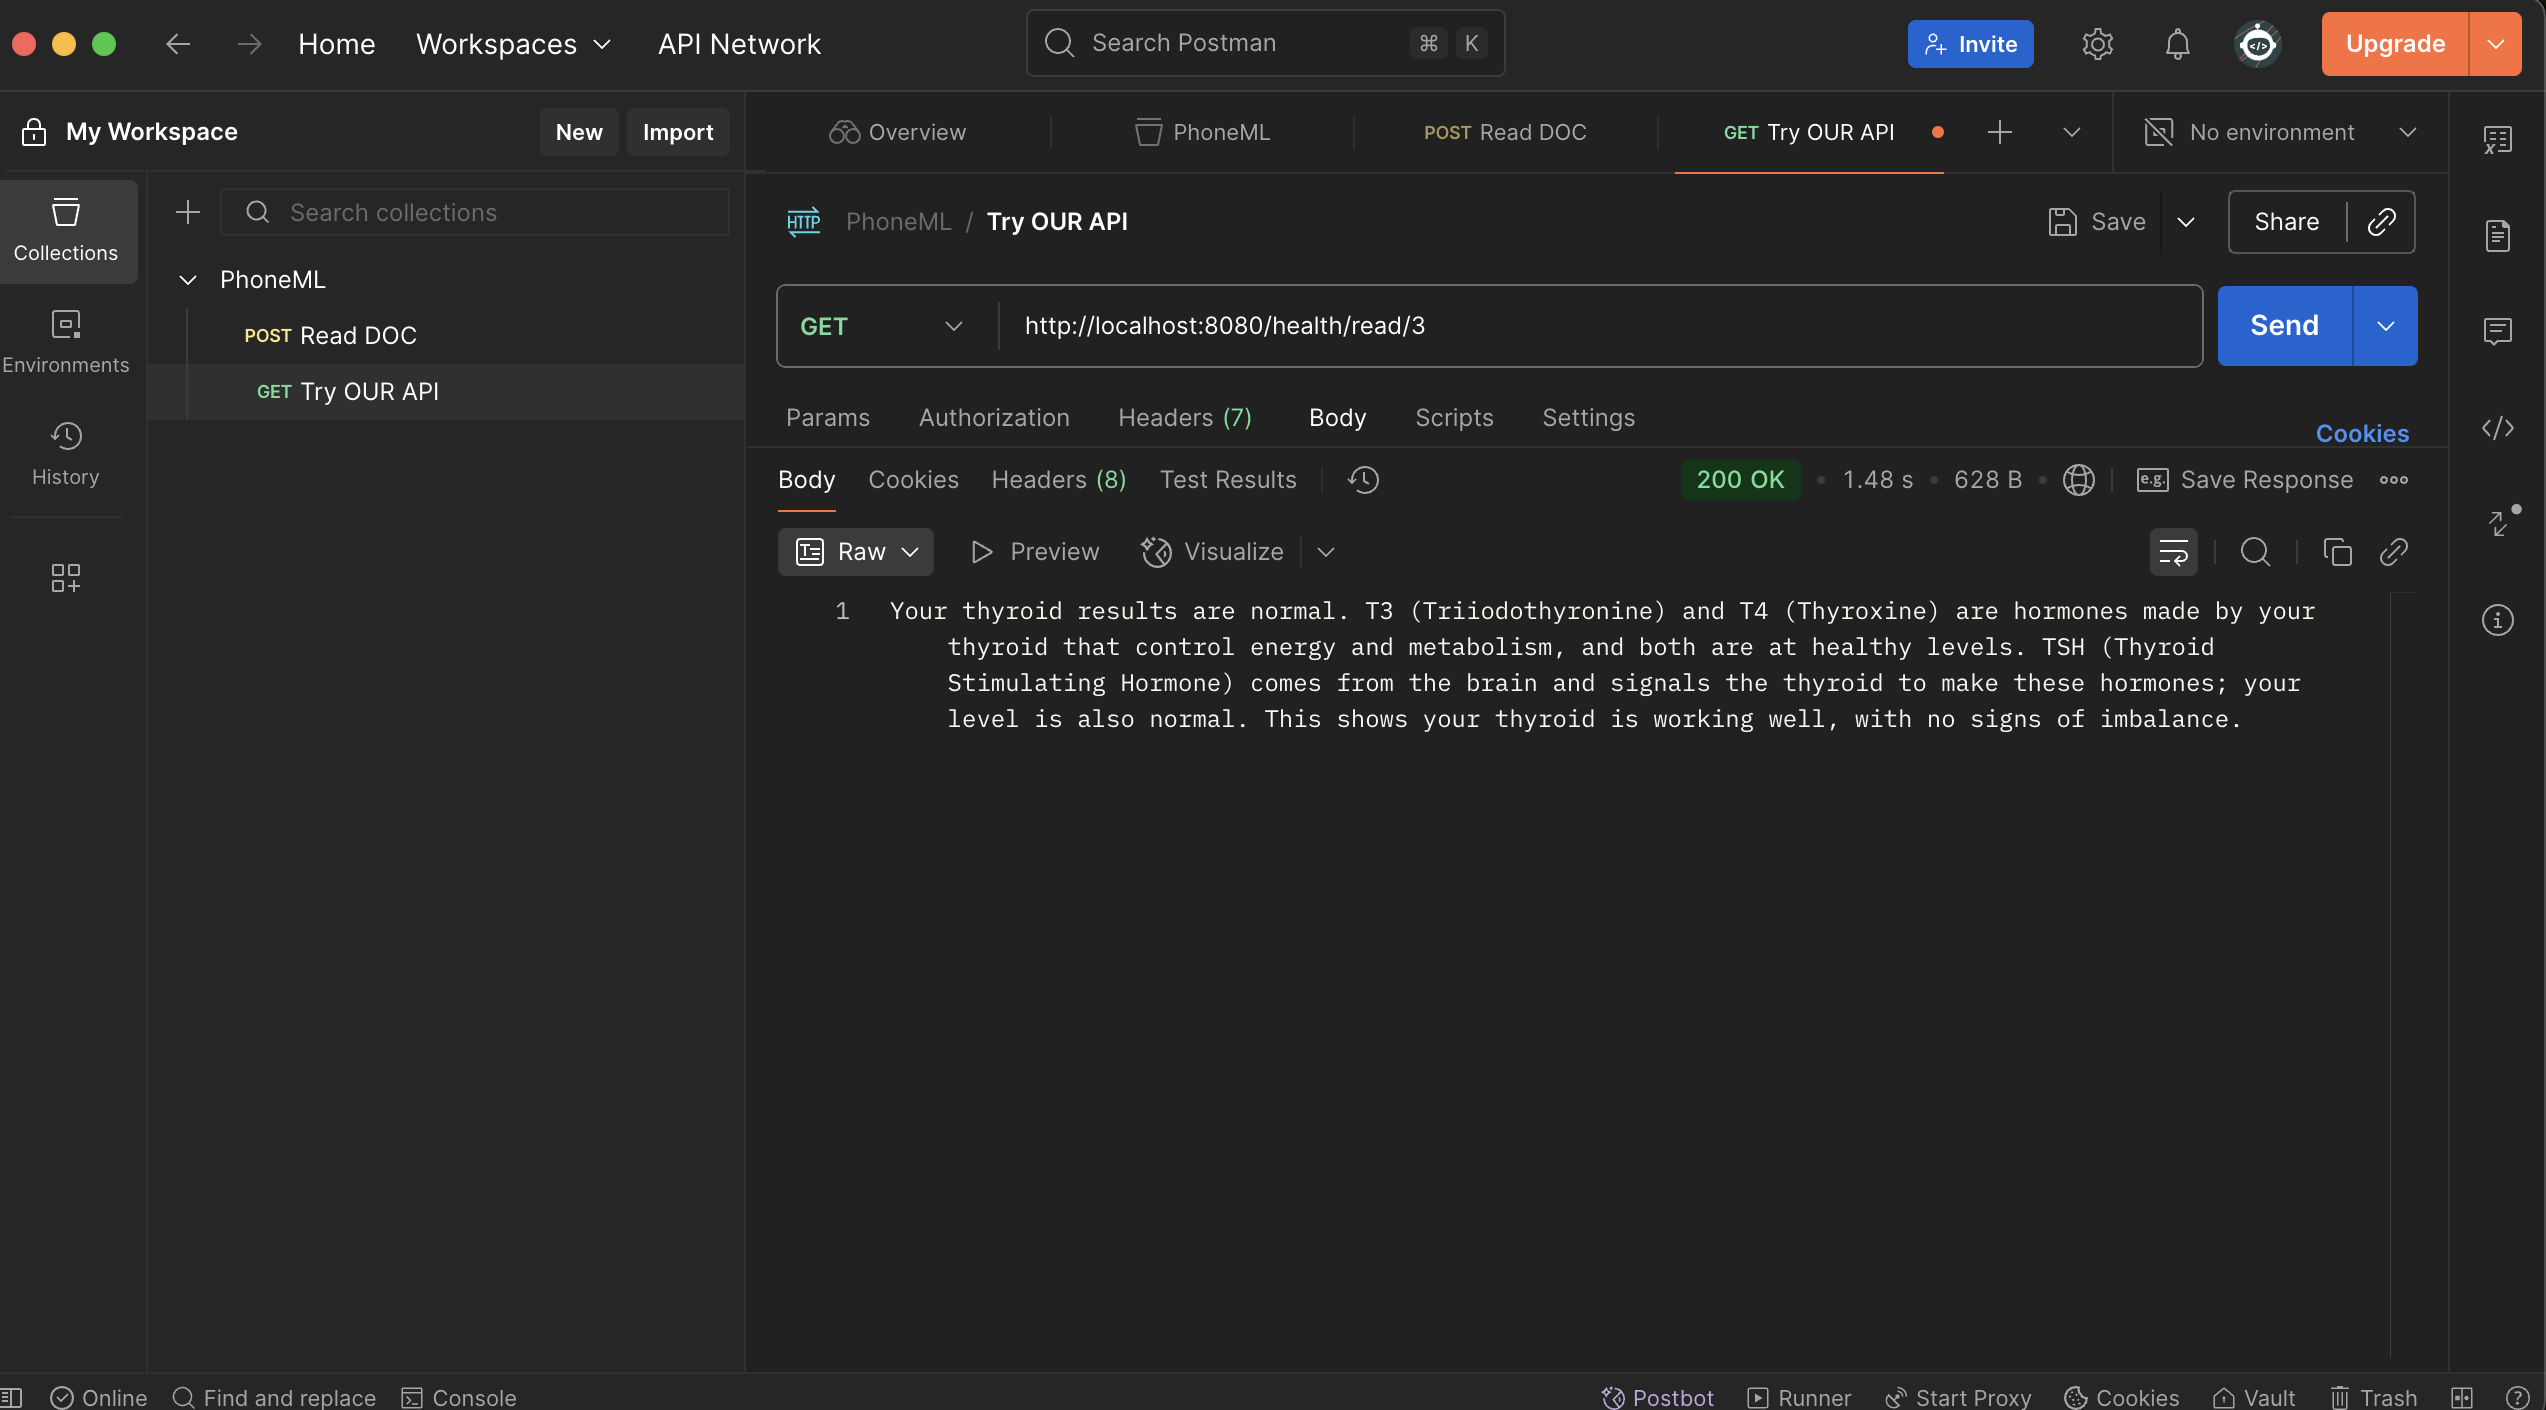Open the code snippet panel icon
This screenshot has width=2546, height=1410.
pos(2497,429)
